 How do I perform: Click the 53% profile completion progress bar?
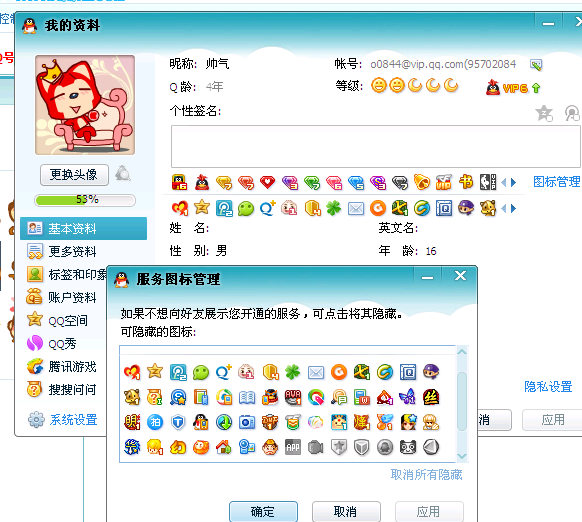pyautogui.click(x=85, y=200)
